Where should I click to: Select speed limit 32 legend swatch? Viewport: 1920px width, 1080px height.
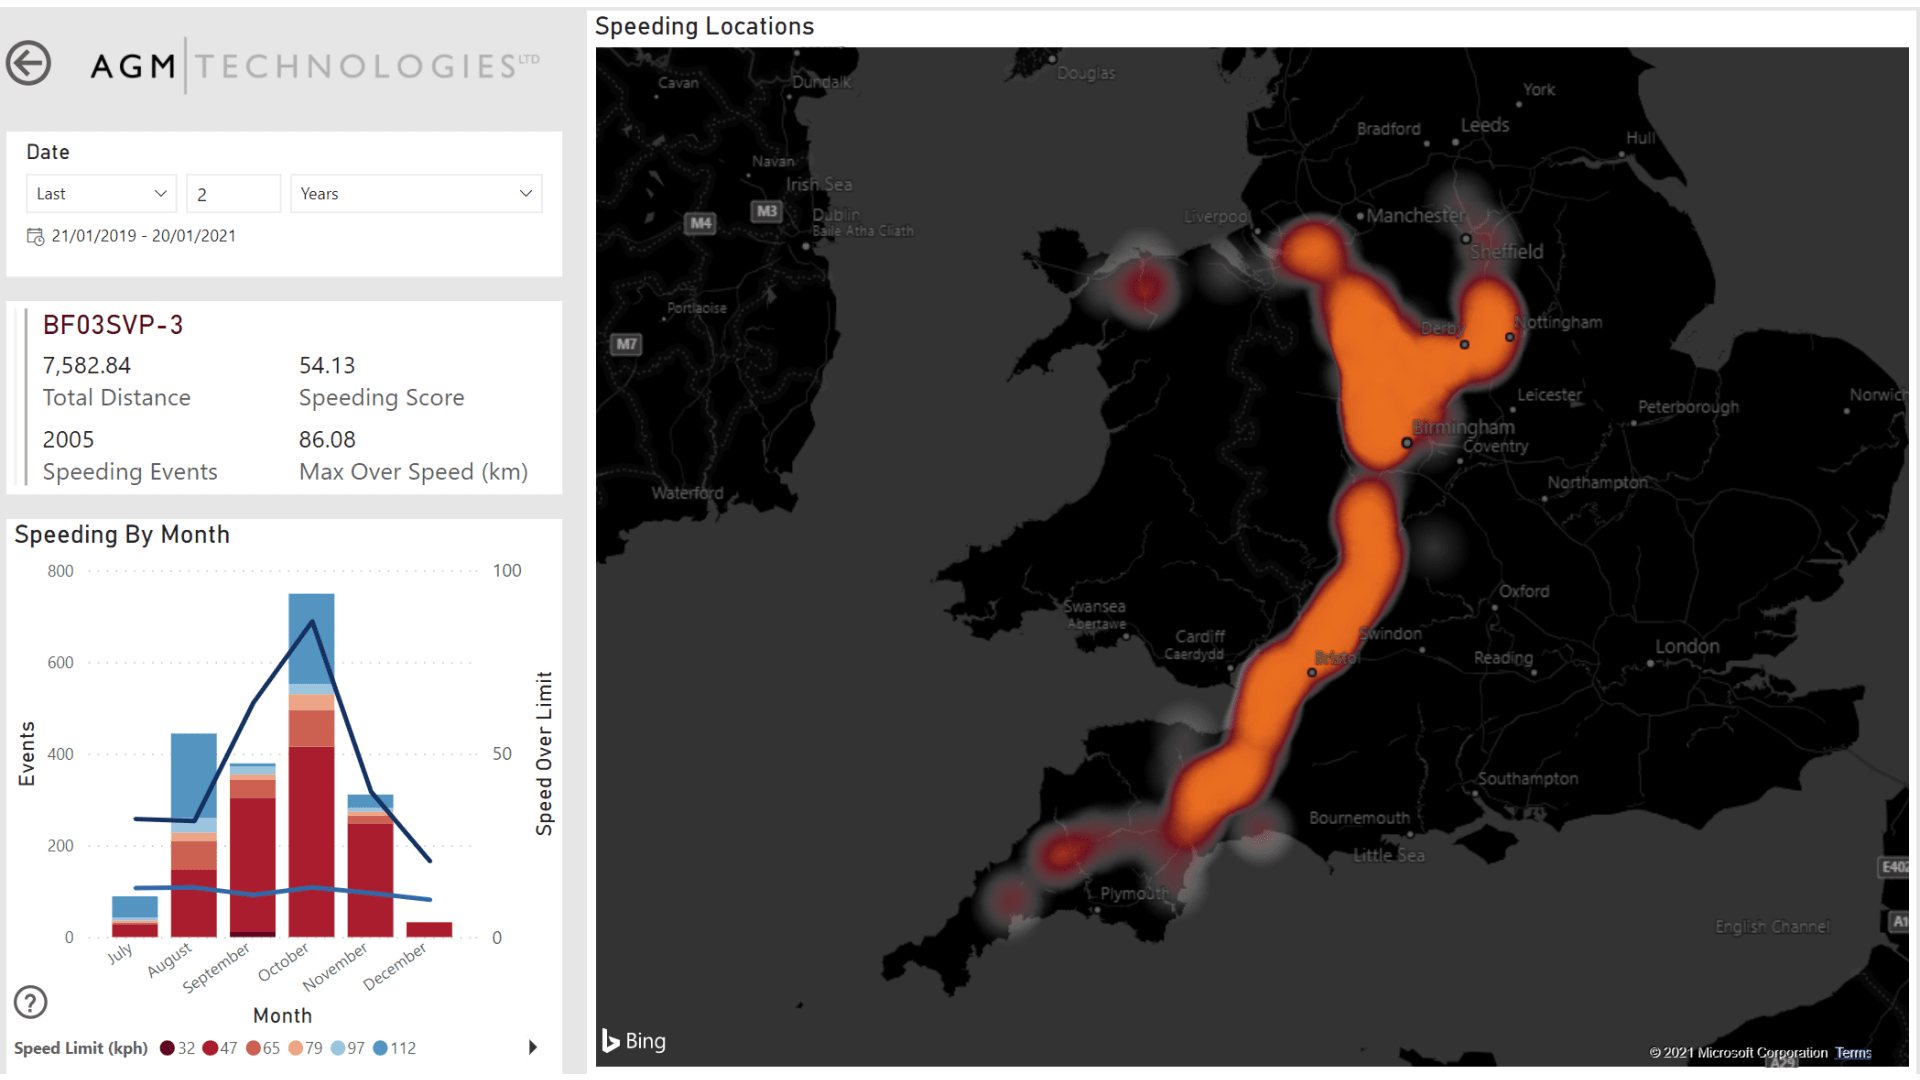pos(168,1048)
